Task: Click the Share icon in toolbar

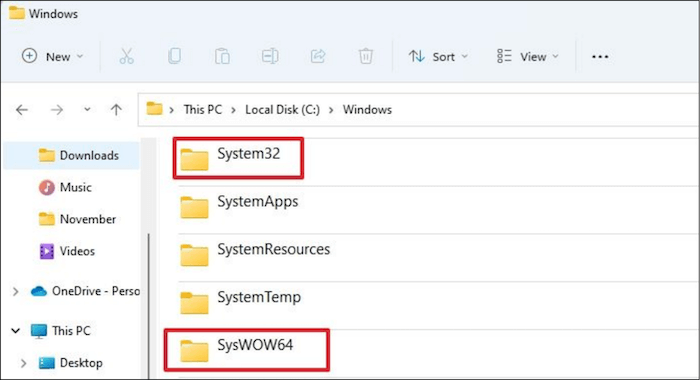Action: click(x=318, y=56)
